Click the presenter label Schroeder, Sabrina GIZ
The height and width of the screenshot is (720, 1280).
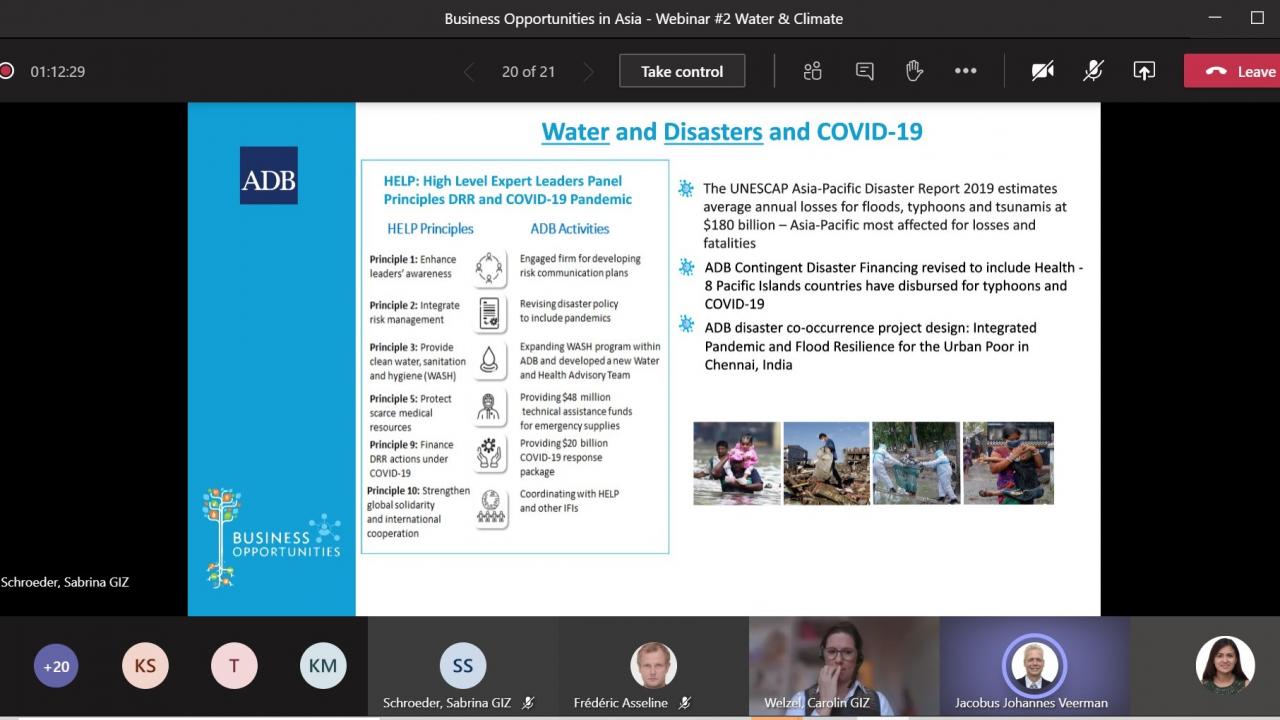[65, 582]
